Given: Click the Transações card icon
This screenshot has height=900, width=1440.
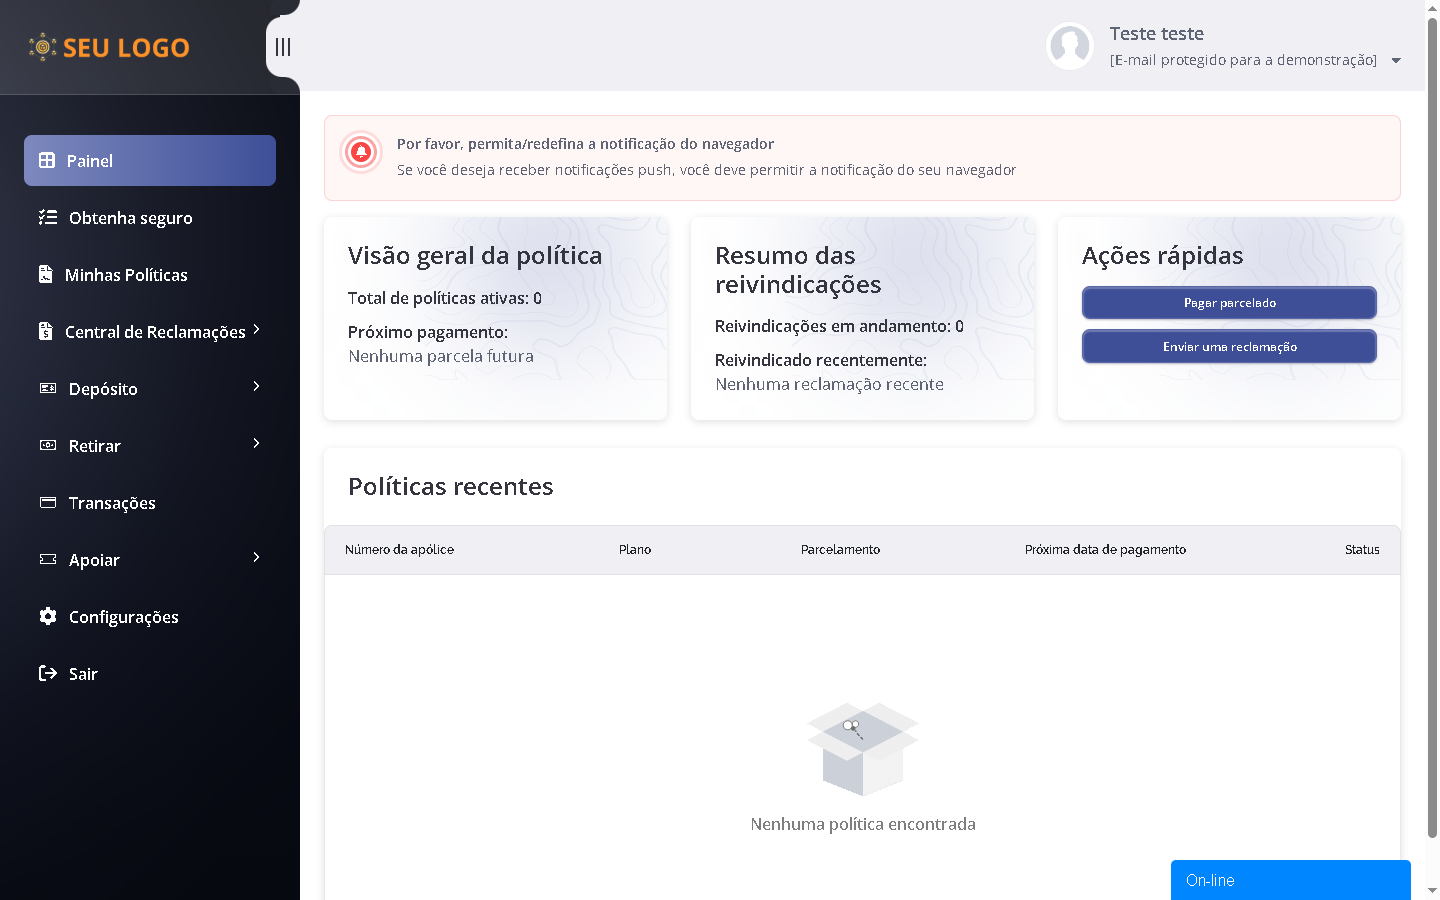Looking at the screenshot, I should tap(48, 502).
